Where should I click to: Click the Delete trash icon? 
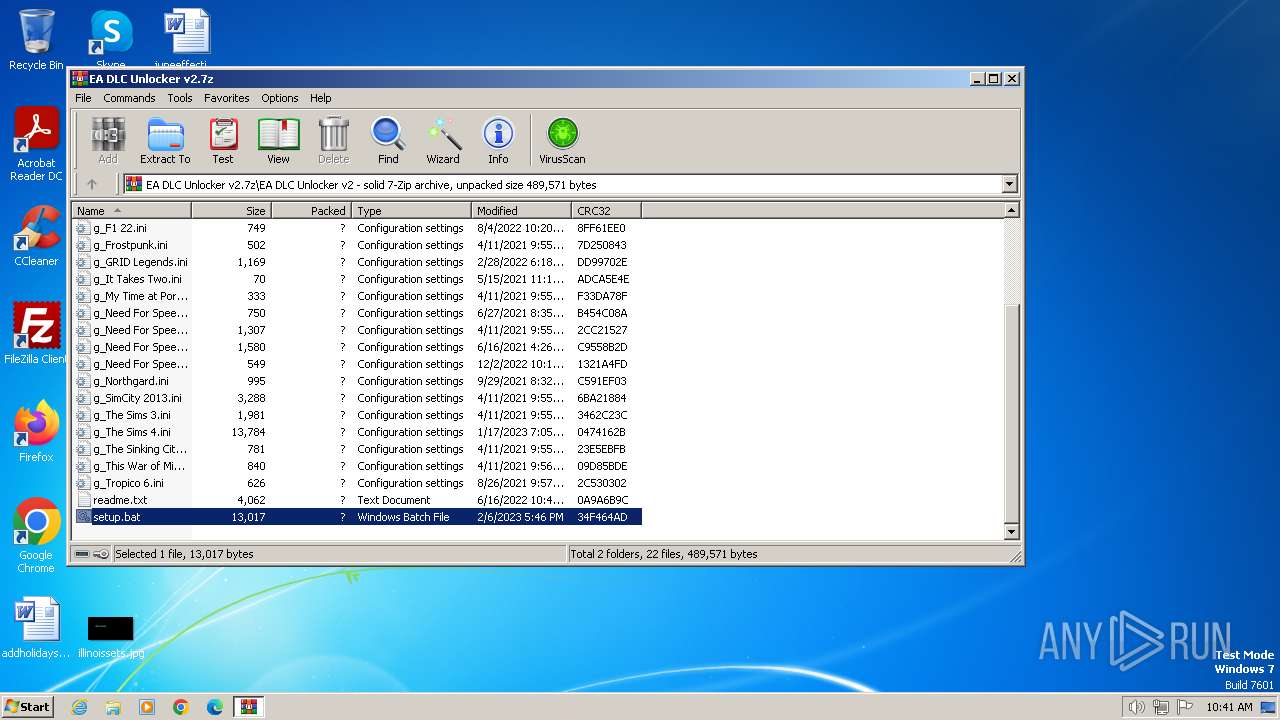point(333,141)
